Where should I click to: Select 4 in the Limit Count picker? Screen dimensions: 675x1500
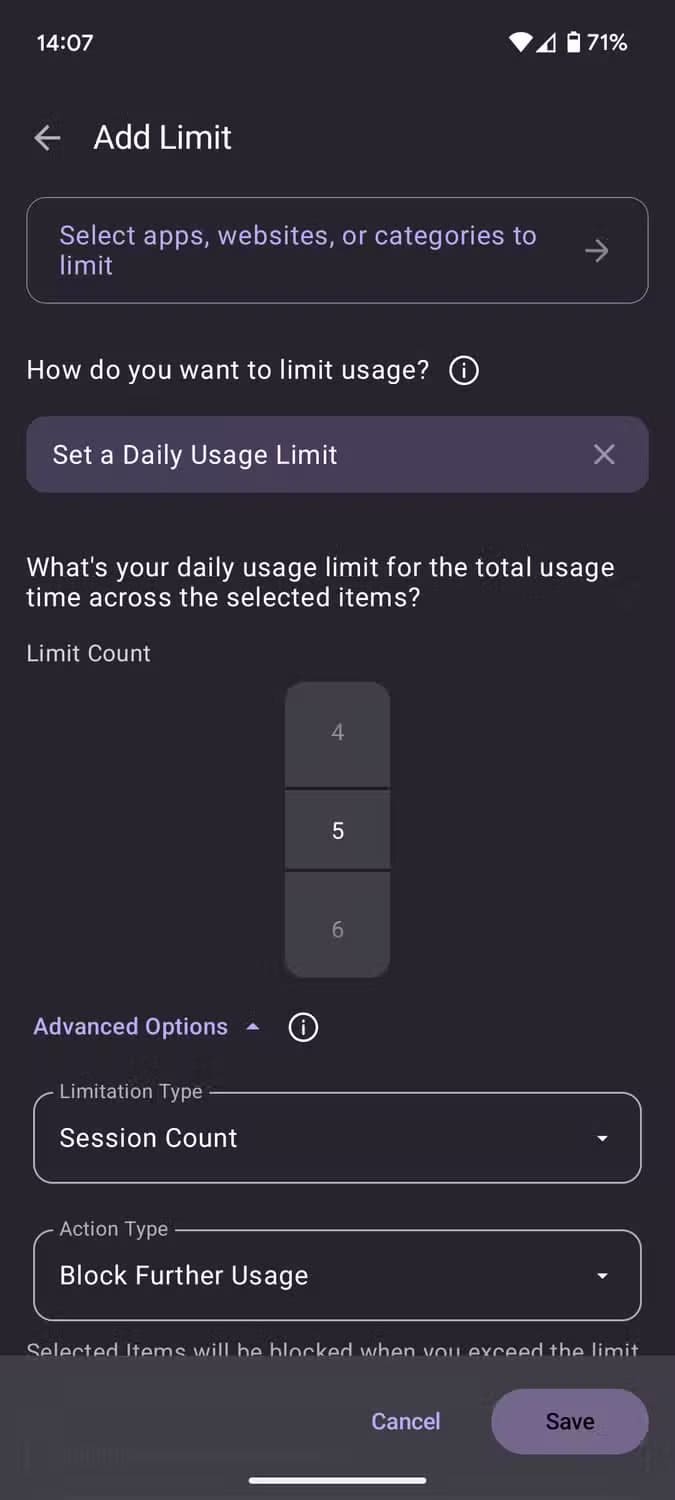tap(338, 733)
